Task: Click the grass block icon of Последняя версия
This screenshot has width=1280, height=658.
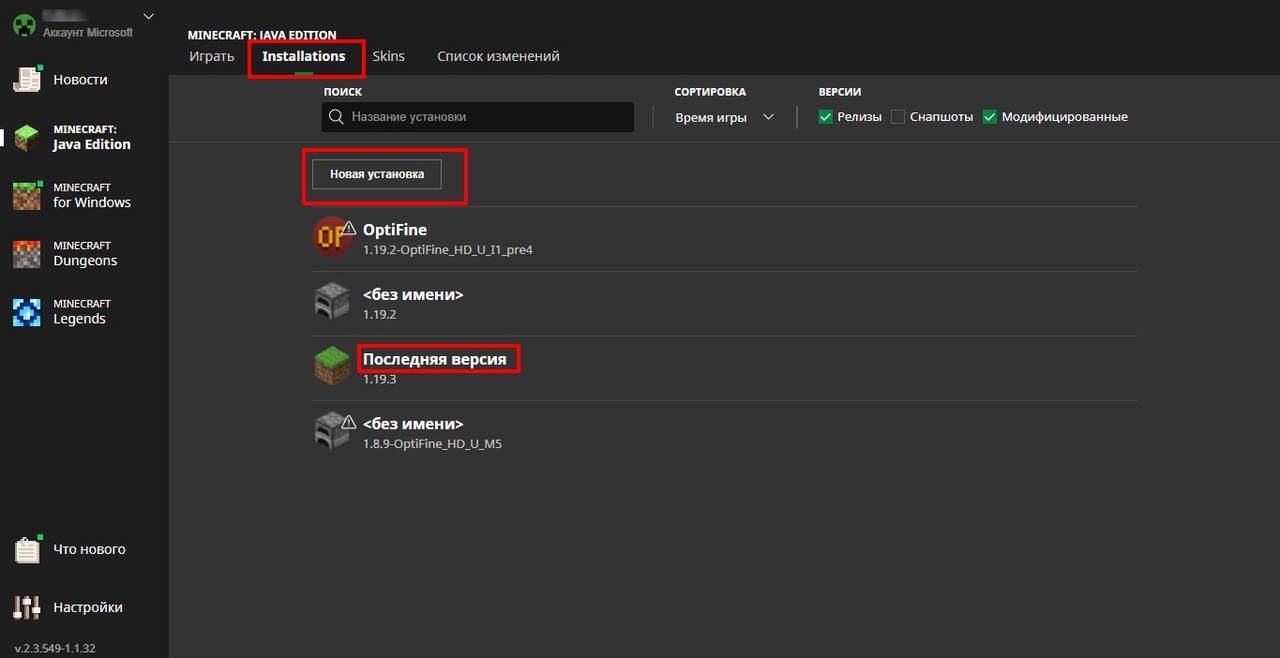Action: 332,366
